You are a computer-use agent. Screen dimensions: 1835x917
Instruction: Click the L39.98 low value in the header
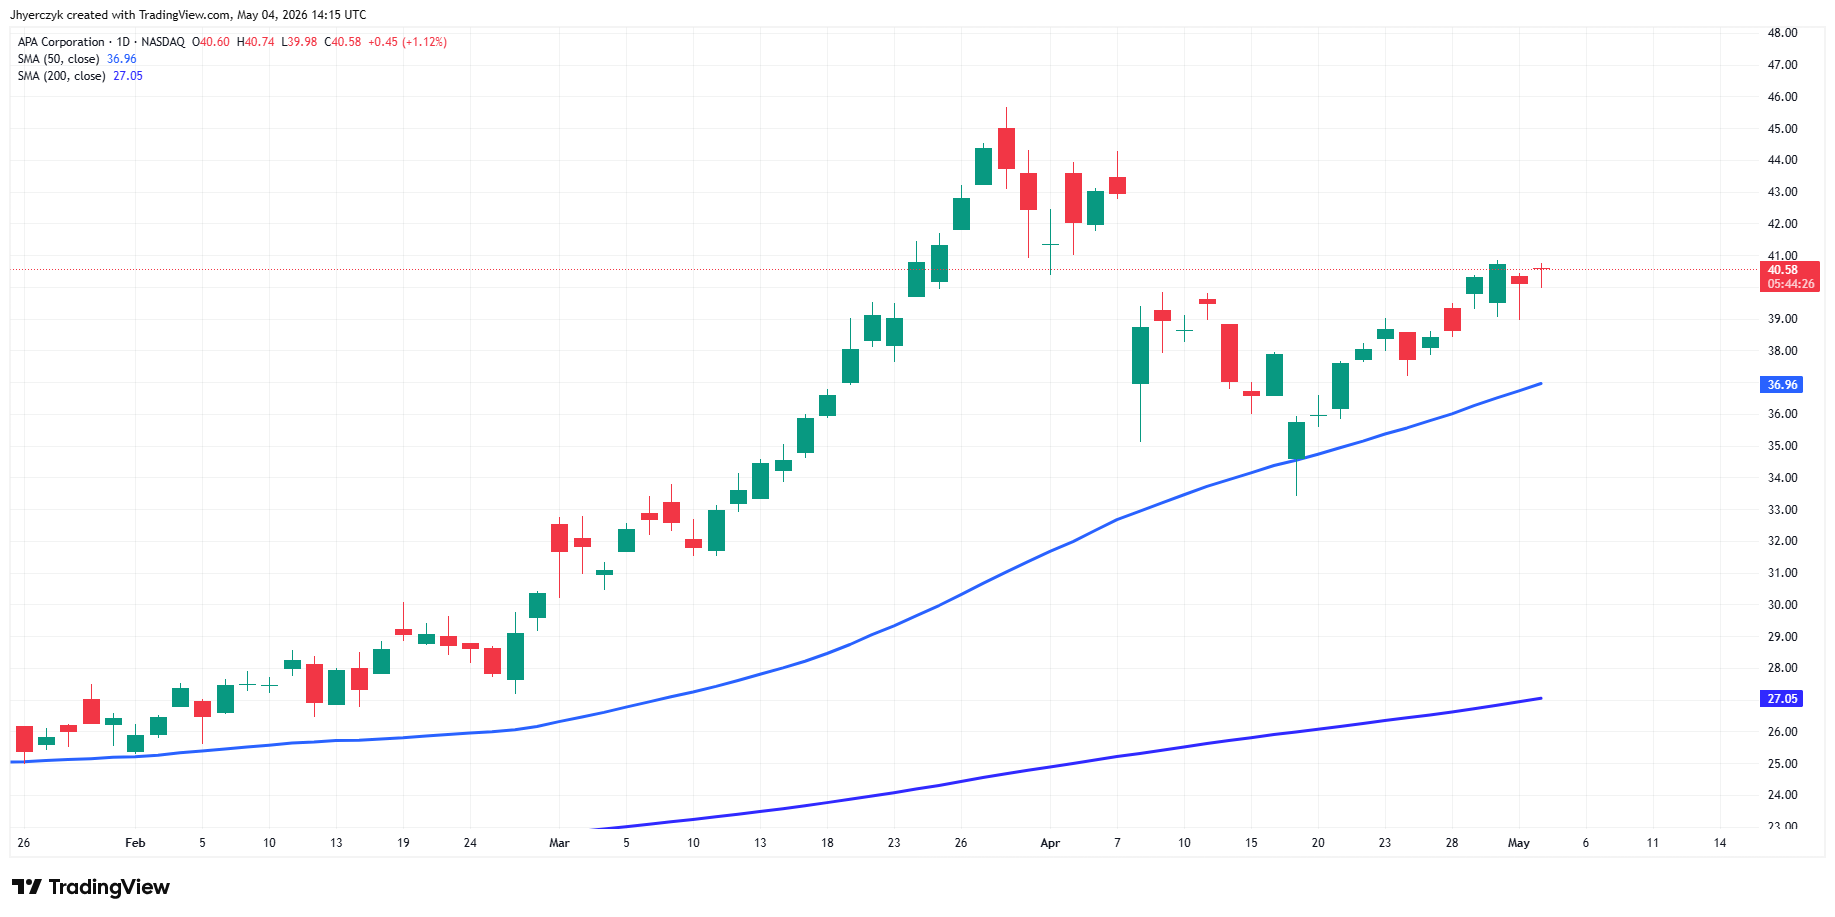point(299,42)
